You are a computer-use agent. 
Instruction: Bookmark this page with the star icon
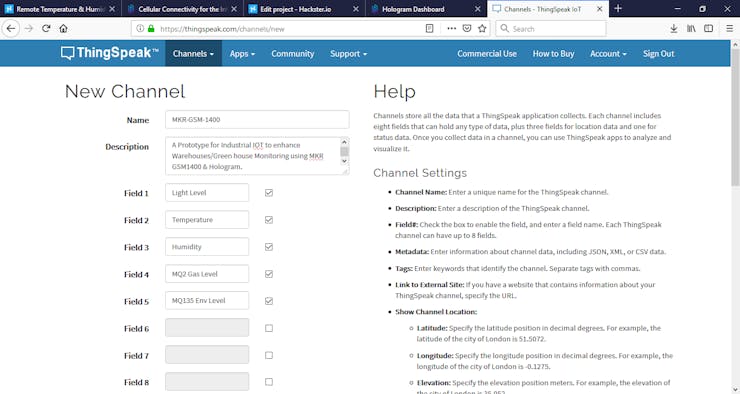482,28
